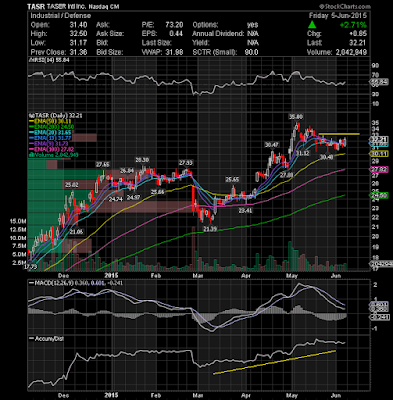Click the P/E value 73.20
The width and height of the screenshot is (393, 400).
pos(174,25)
